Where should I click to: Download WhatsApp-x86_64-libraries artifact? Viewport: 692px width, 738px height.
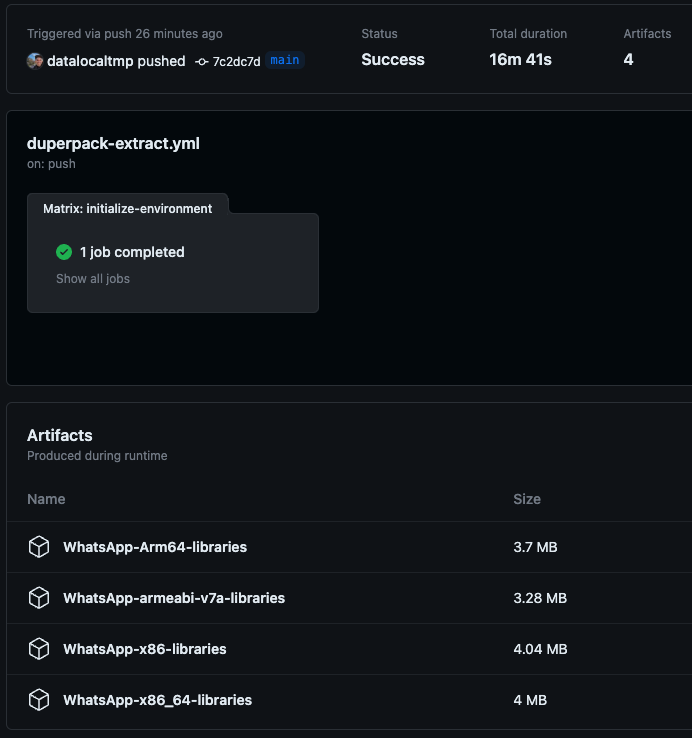(x=158, y=700)
